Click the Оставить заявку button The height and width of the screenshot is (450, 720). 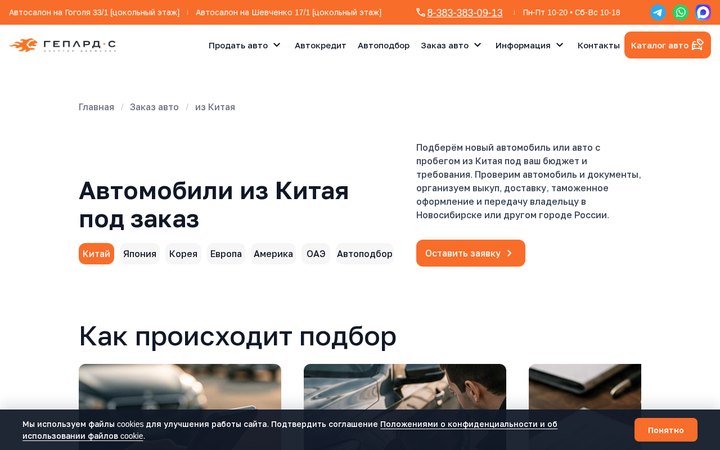(470, 253)
